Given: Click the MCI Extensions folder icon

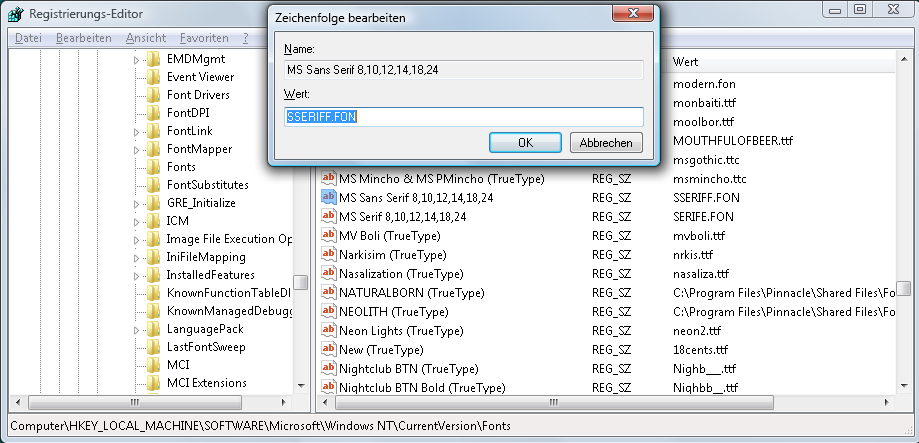Looking at the screenshot, I should click(x=153, y=383).
